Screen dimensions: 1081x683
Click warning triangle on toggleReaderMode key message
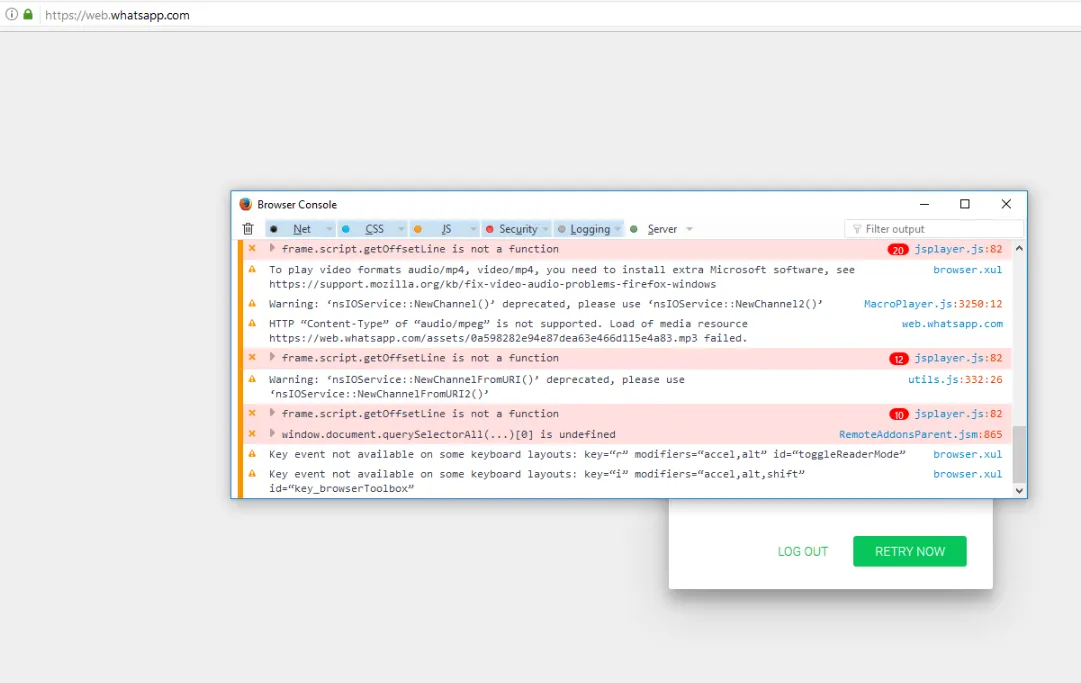(x=252, y=453)
